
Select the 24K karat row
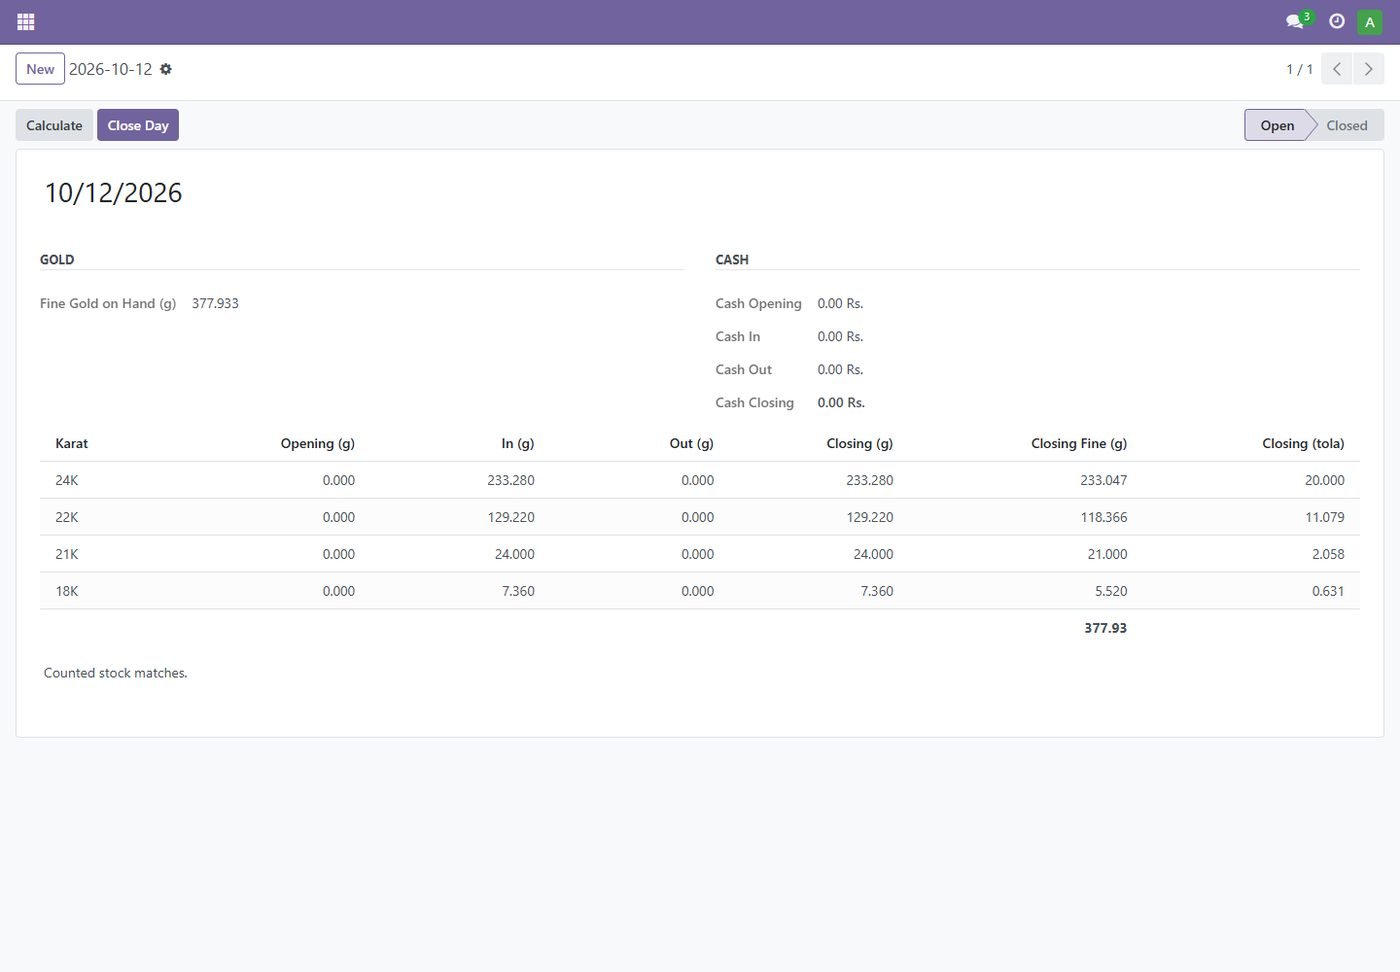pos(700,480)
